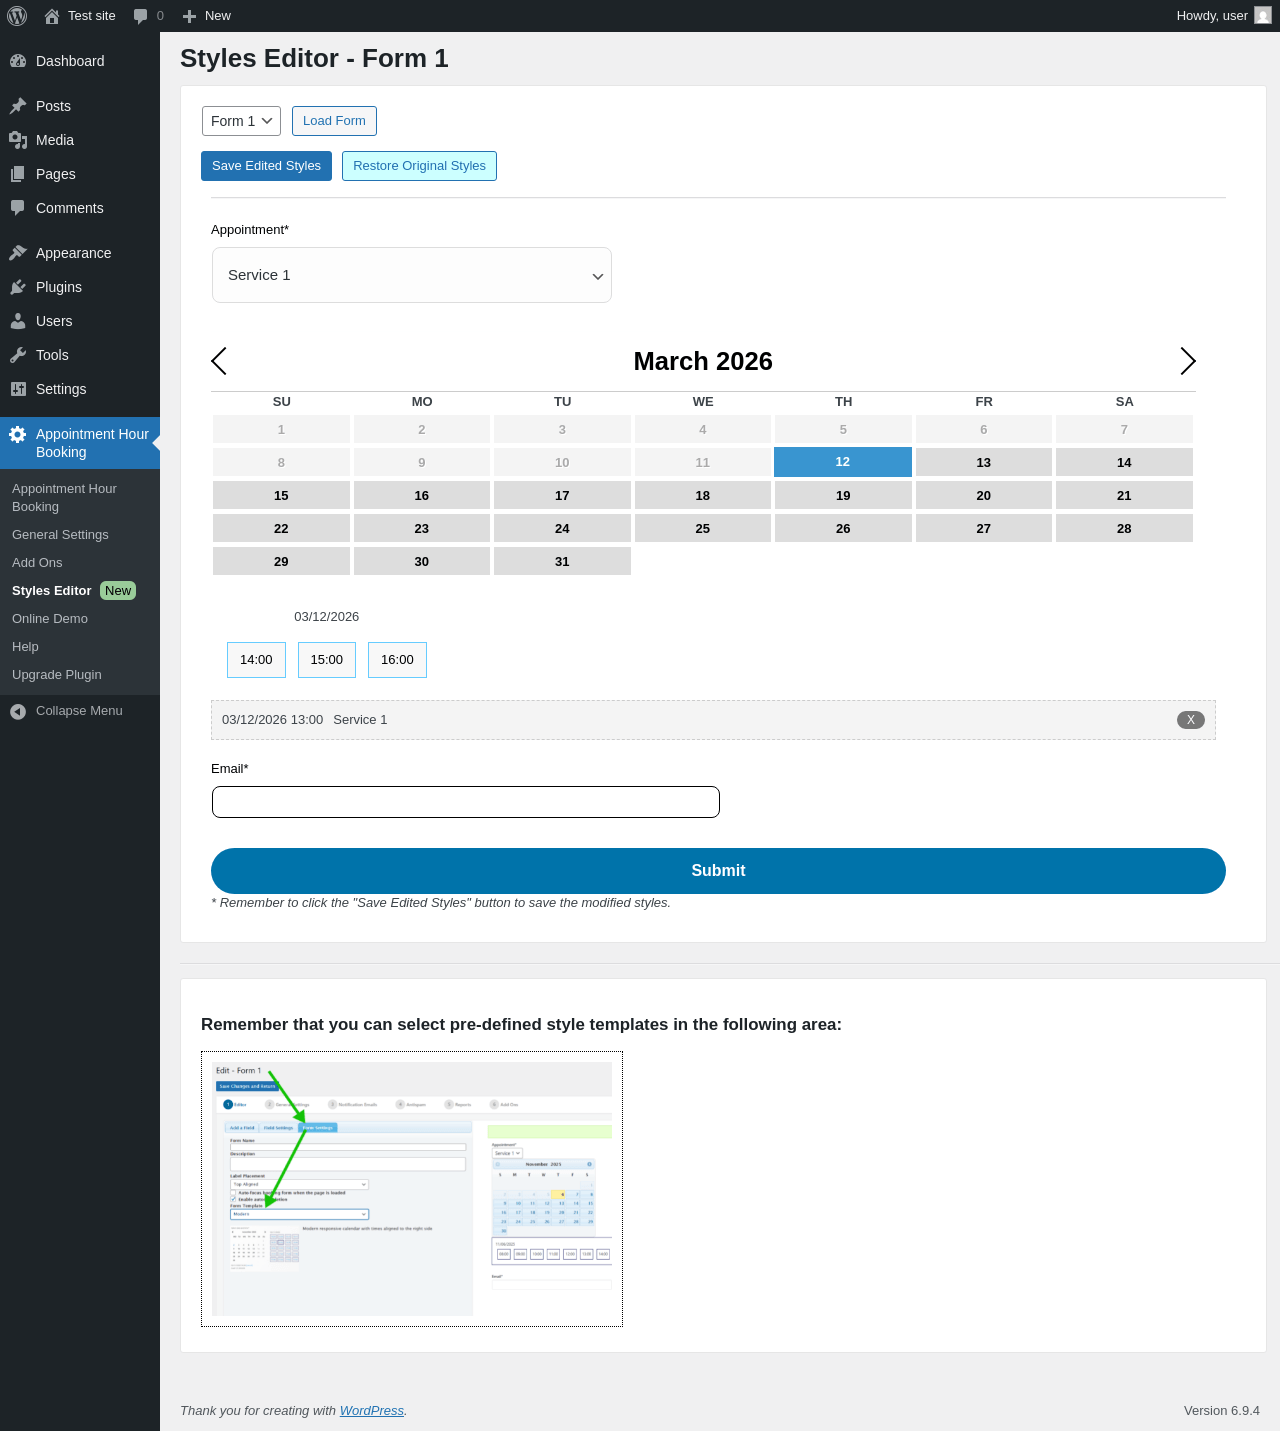Screen dimensions: 1280x1431
Task: Select the 14:00 time slot
Action: pos(256,660)
